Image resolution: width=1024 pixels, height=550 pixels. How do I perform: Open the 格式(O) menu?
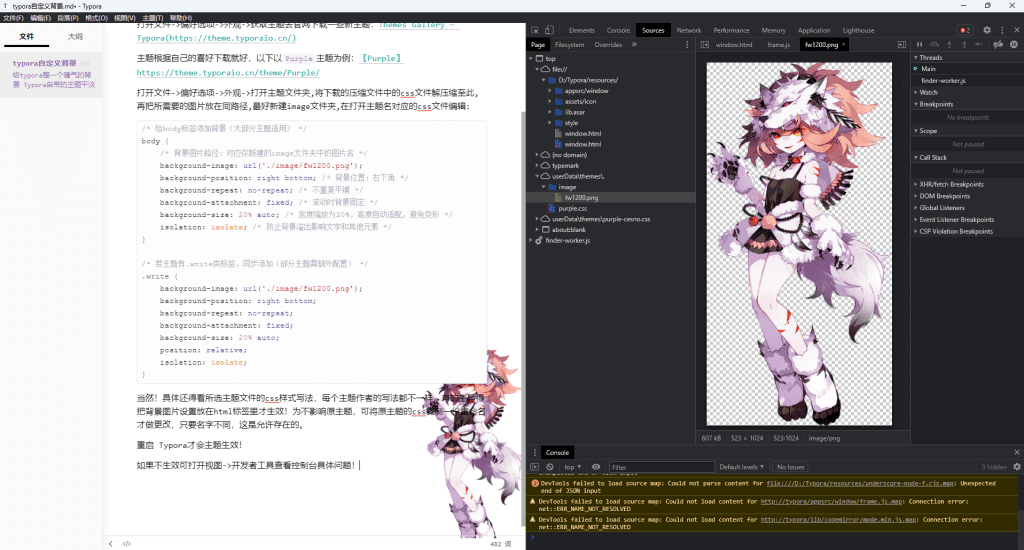[97, 18]
